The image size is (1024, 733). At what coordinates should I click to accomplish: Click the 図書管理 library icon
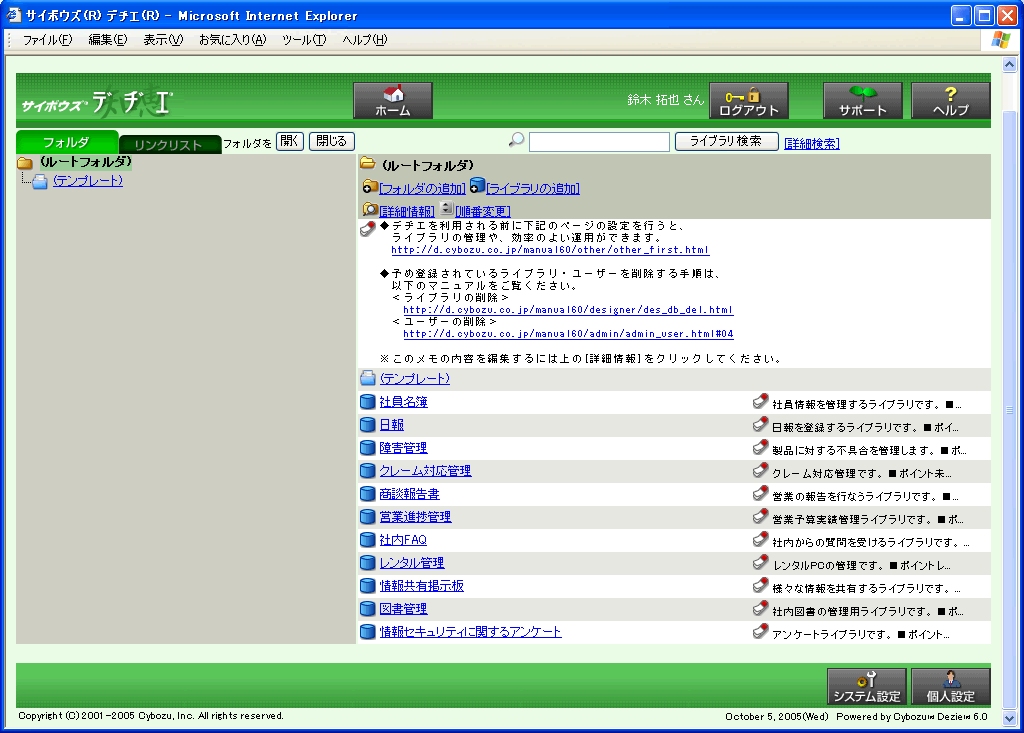[x=368, y=609]
